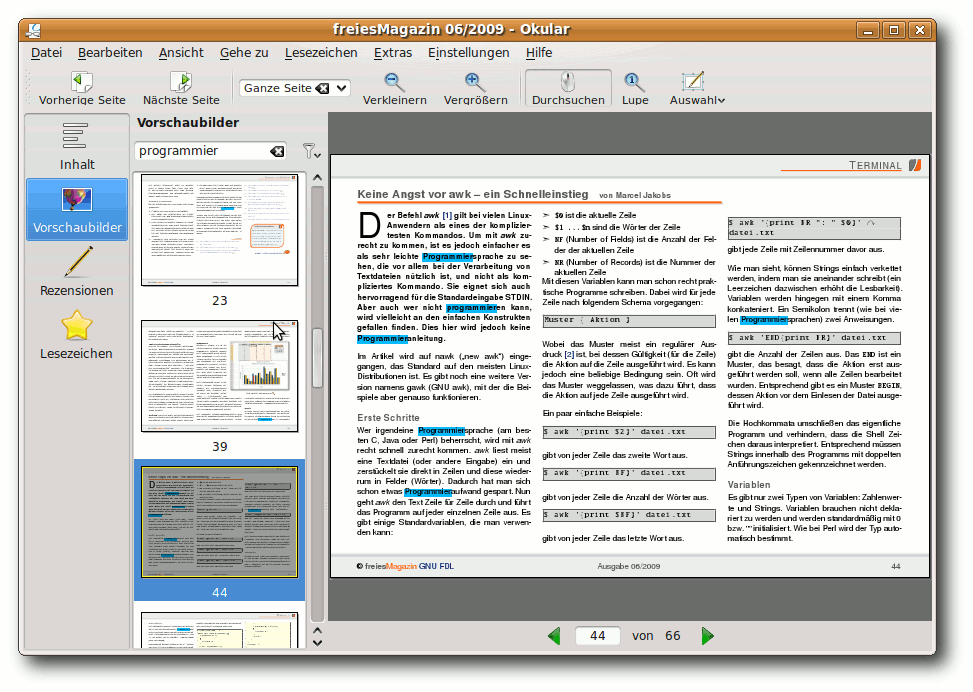Open the Datei menu
The height and width of the screenshot is (692, 973).
(x=47, y=53)
